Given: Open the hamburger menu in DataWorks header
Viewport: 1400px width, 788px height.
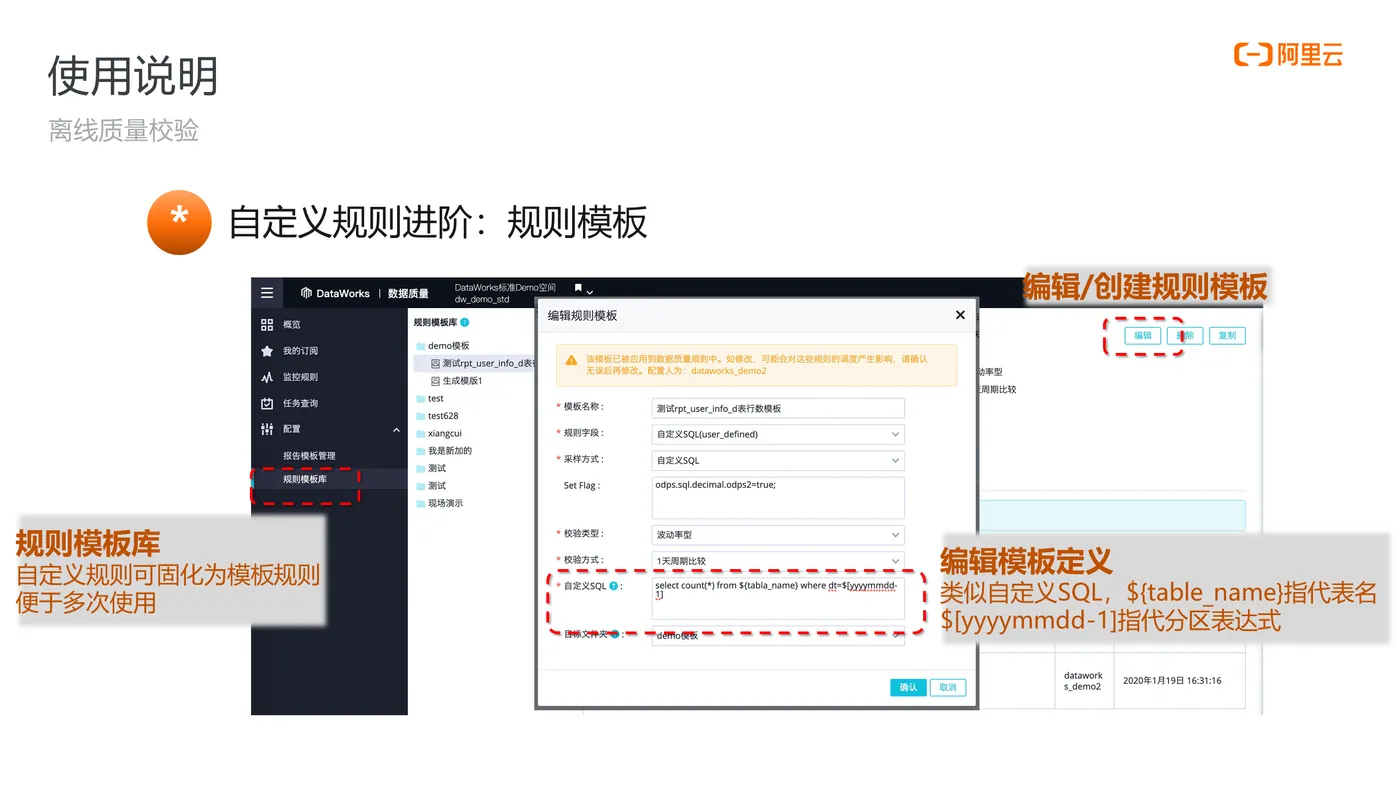Looking at the screenshot, I should point(267,293).
